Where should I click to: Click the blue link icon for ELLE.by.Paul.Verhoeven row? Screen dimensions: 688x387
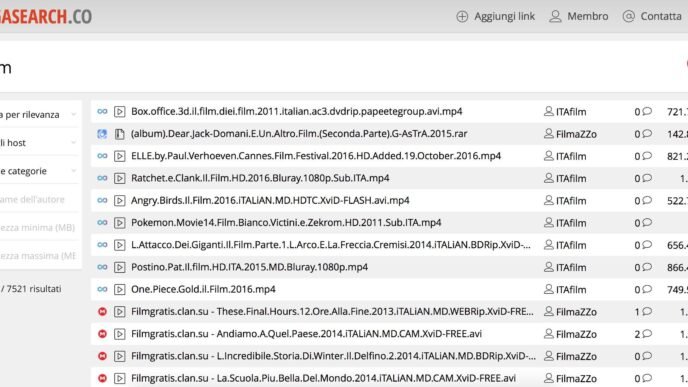(x=102, y=156)
